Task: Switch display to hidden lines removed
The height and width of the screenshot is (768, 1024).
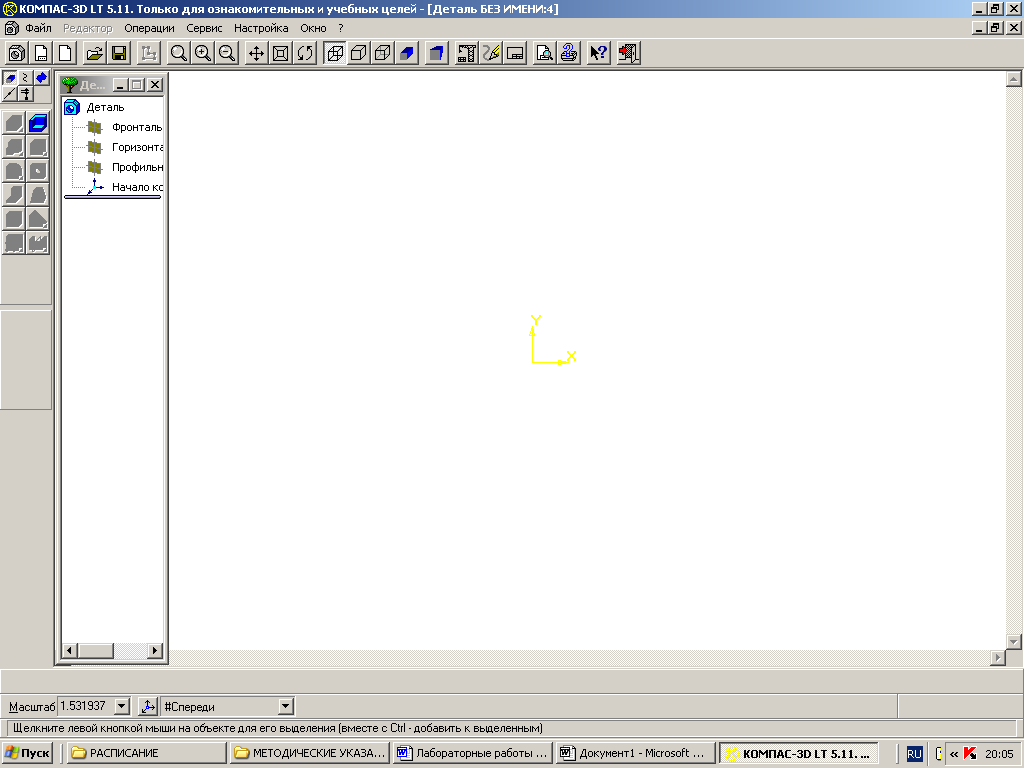Action: 359,53
